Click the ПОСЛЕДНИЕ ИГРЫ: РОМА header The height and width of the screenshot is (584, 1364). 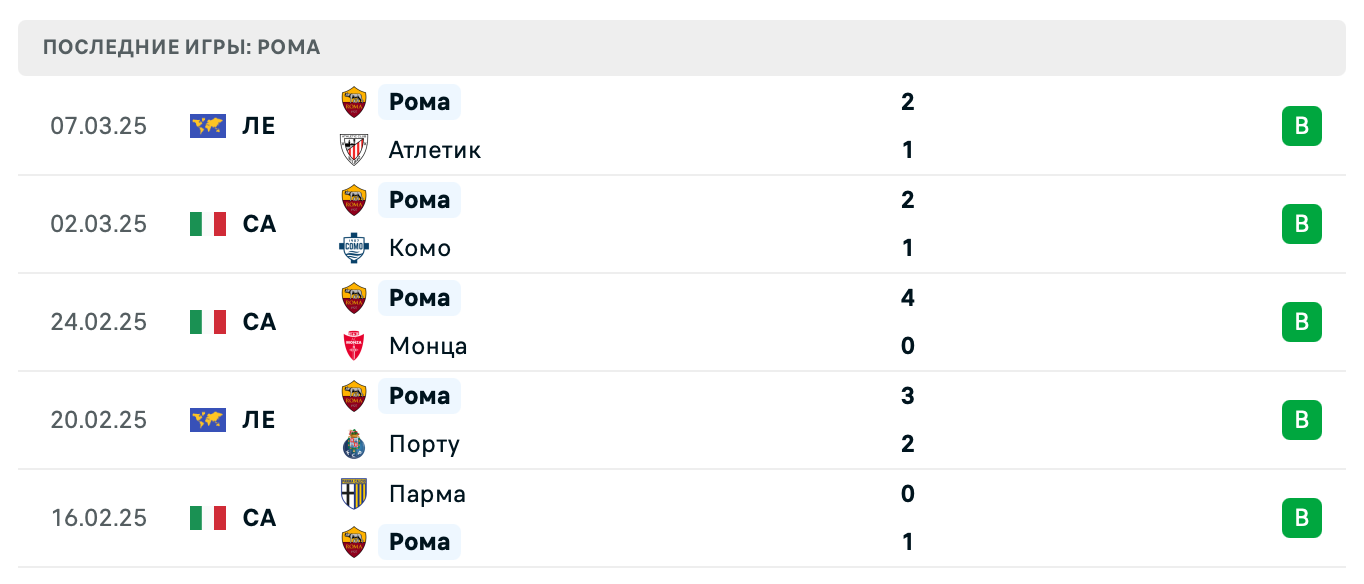[180, 47]
